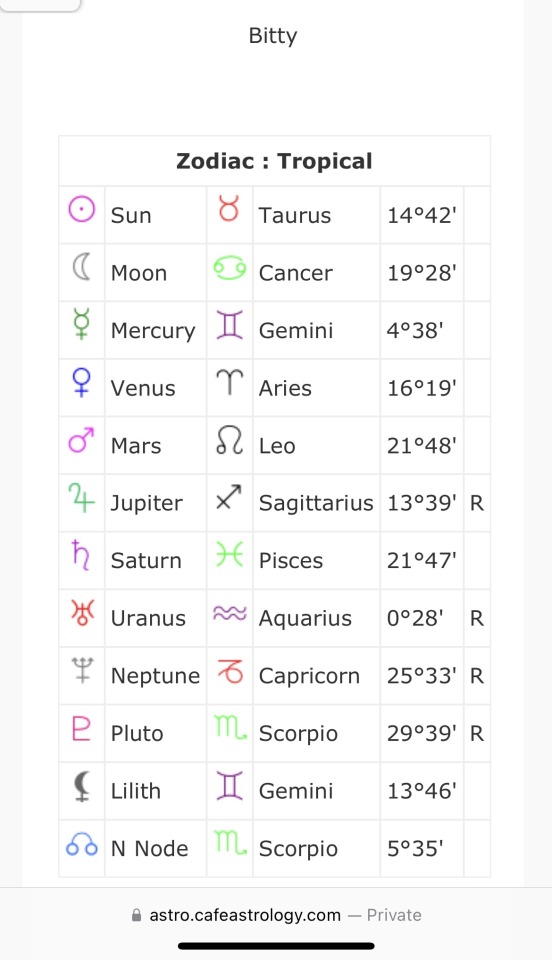Select the Jupiter retrograde R marker

click(477, 503)
